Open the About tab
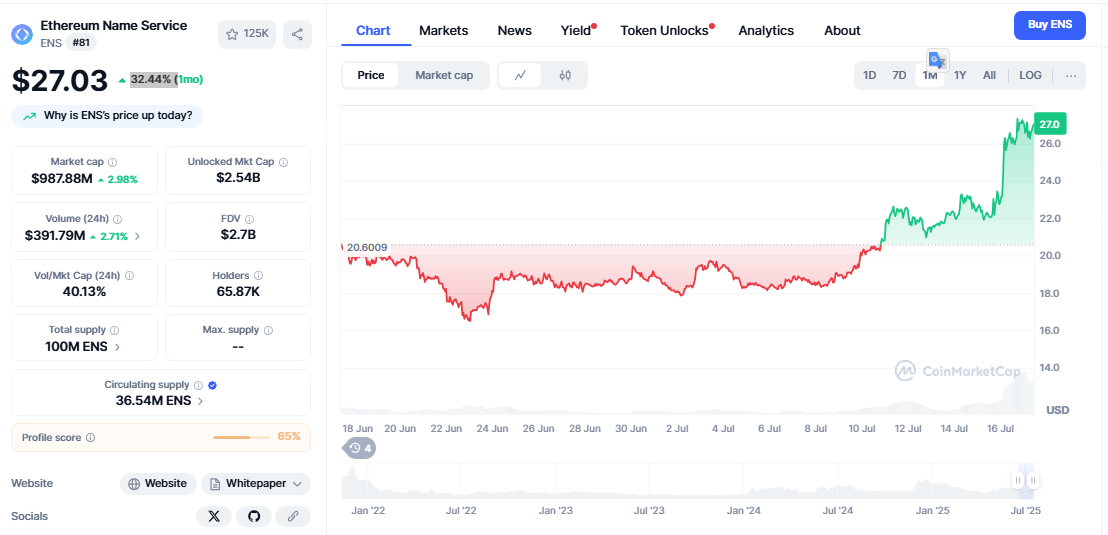Screen dimensions: 1108x535 [x=842, y=30]
